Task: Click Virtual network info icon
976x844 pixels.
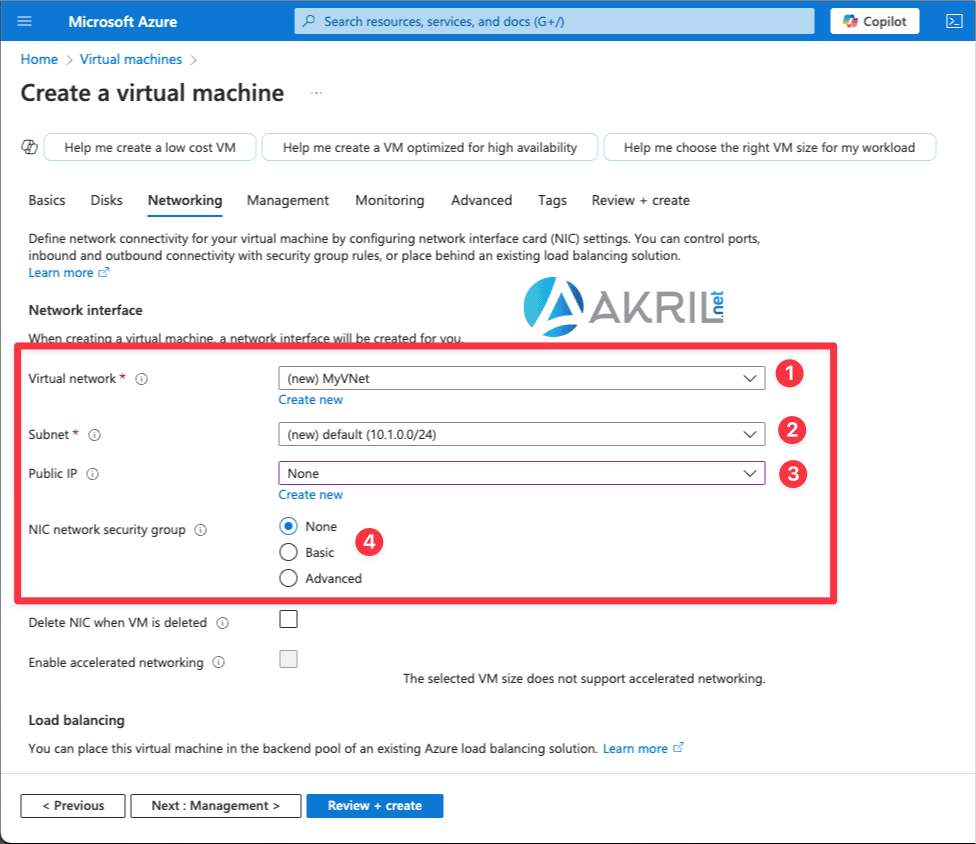Action: tap(142, 379)
